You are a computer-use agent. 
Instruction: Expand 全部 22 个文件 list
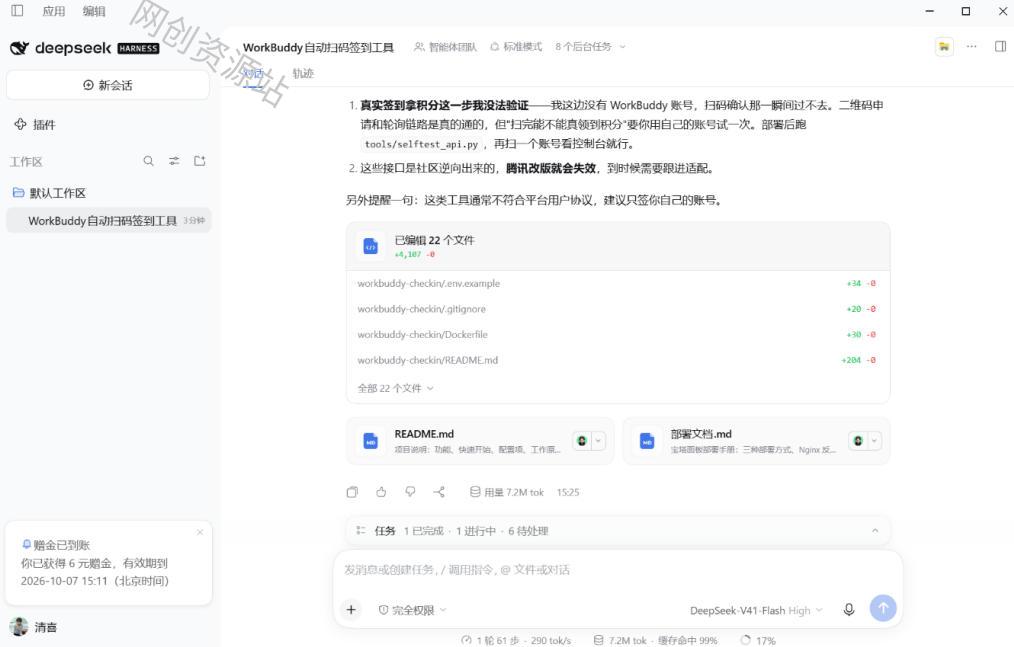pyautogui.click(x=396, y=388)
